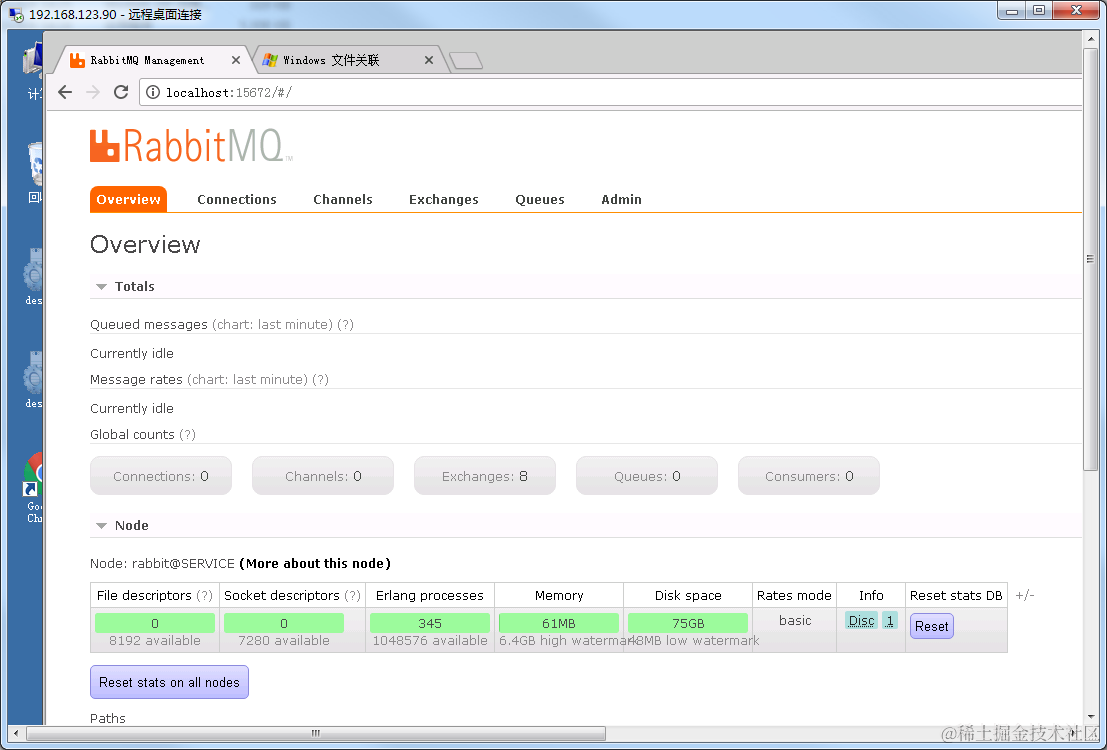Click the RabbitMQ favicon on the browser tab
Image resolution: width=1107 pixels, height=750 pixels.
pyautogui.click(x=77, y=59)
